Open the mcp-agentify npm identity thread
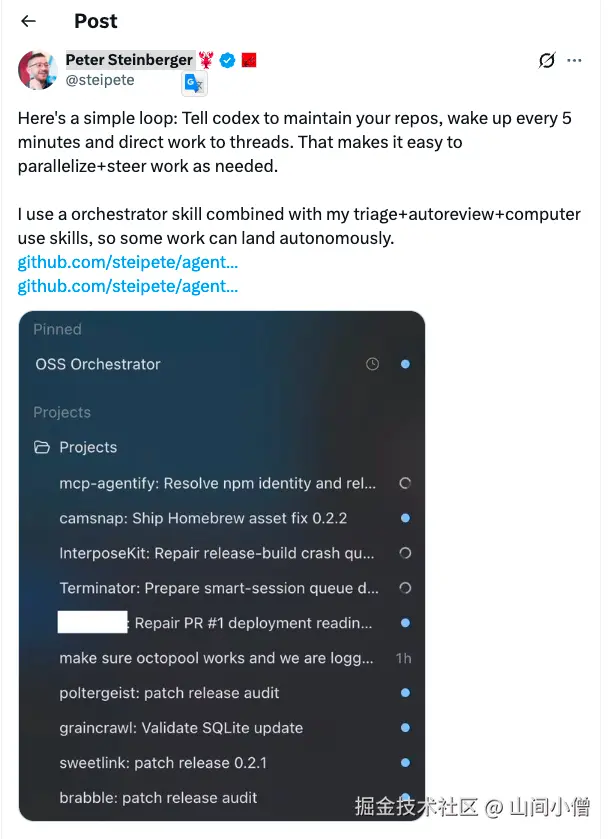The height and width of the screenshot is (839, 611). 218,483
